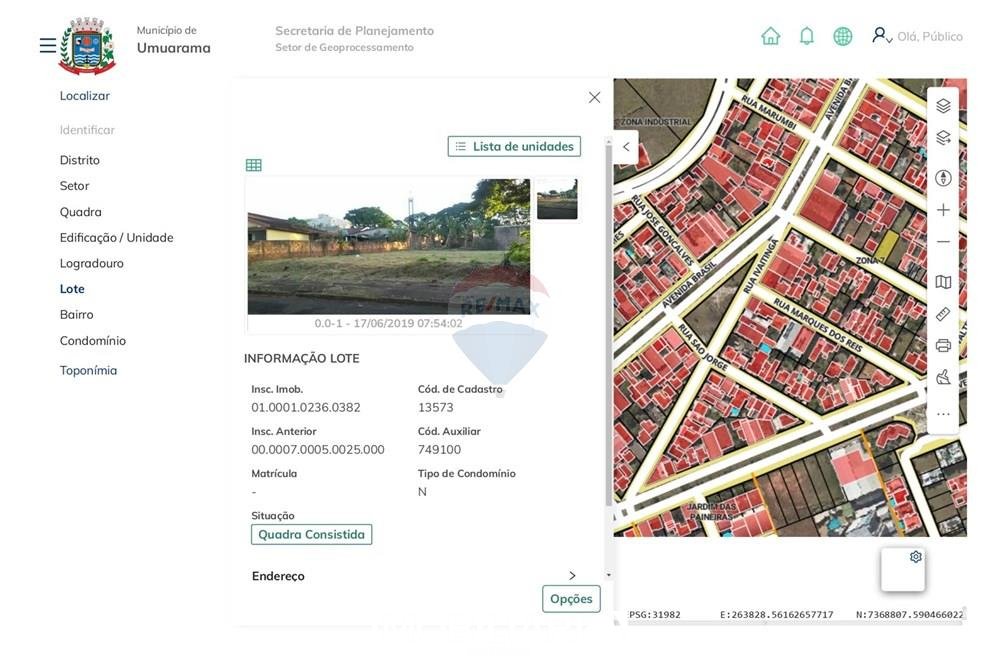The image size is (1000, 667).
Task: Open the hamburger main menu
Action: [47, 46]
